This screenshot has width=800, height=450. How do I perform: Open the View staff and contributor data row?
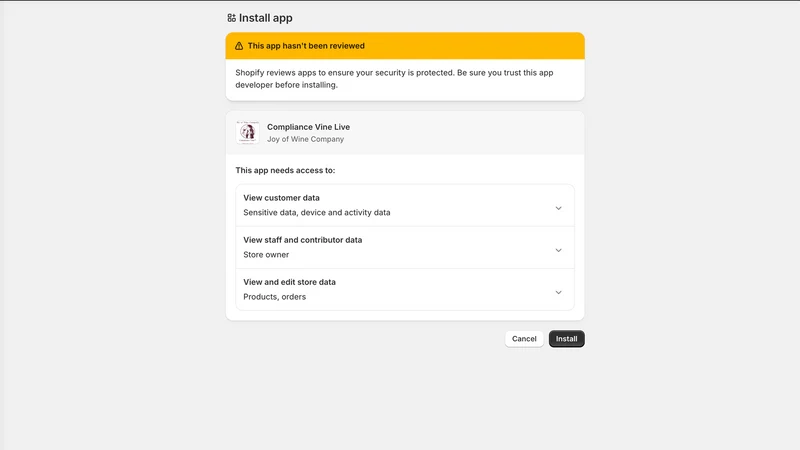click(x=405, y=247)
